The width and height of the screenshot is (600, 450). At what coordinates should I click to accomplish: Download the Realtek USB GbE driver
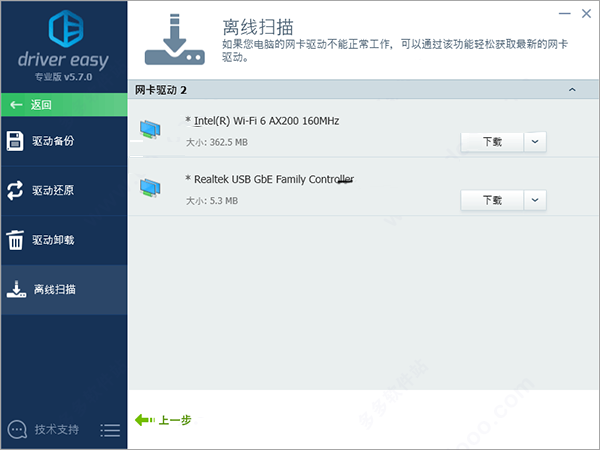(x=492, y=200)
